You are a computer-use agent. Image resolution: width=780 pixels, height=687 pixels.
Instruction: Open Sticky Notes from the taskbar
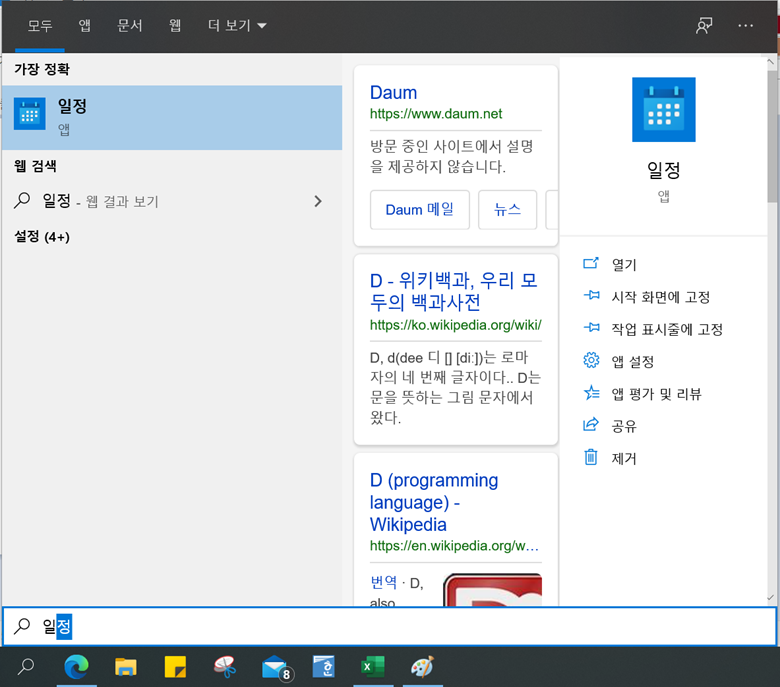[175, 667]
